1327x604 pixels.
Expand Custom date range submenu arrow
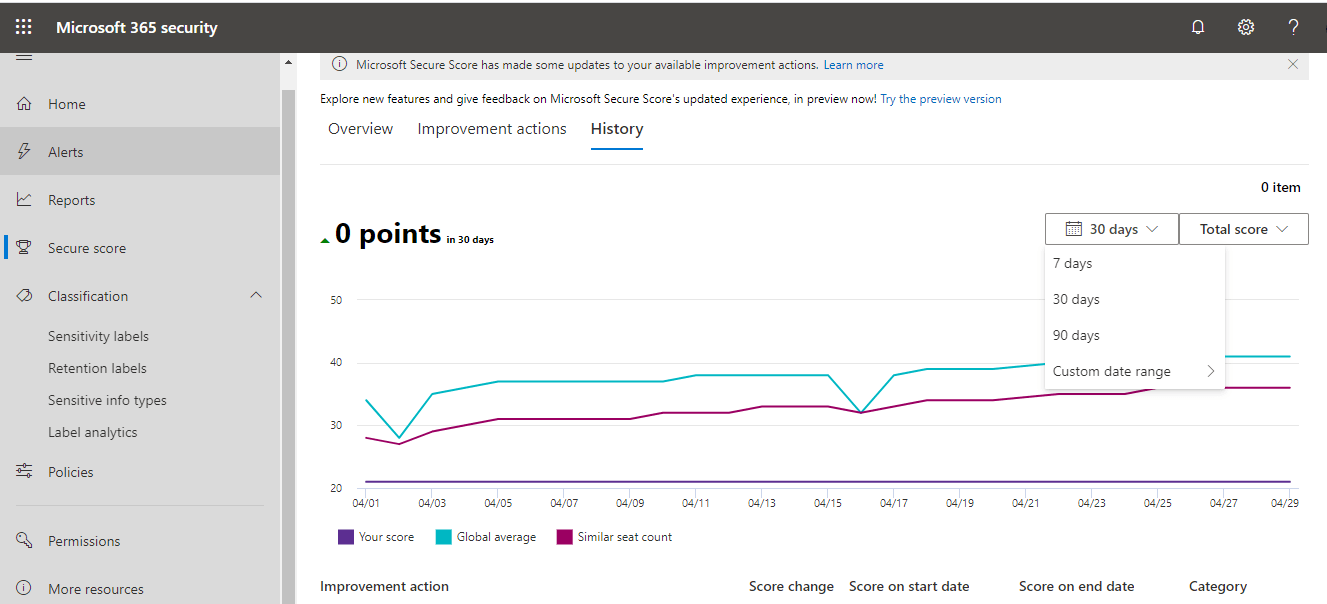1210,371
